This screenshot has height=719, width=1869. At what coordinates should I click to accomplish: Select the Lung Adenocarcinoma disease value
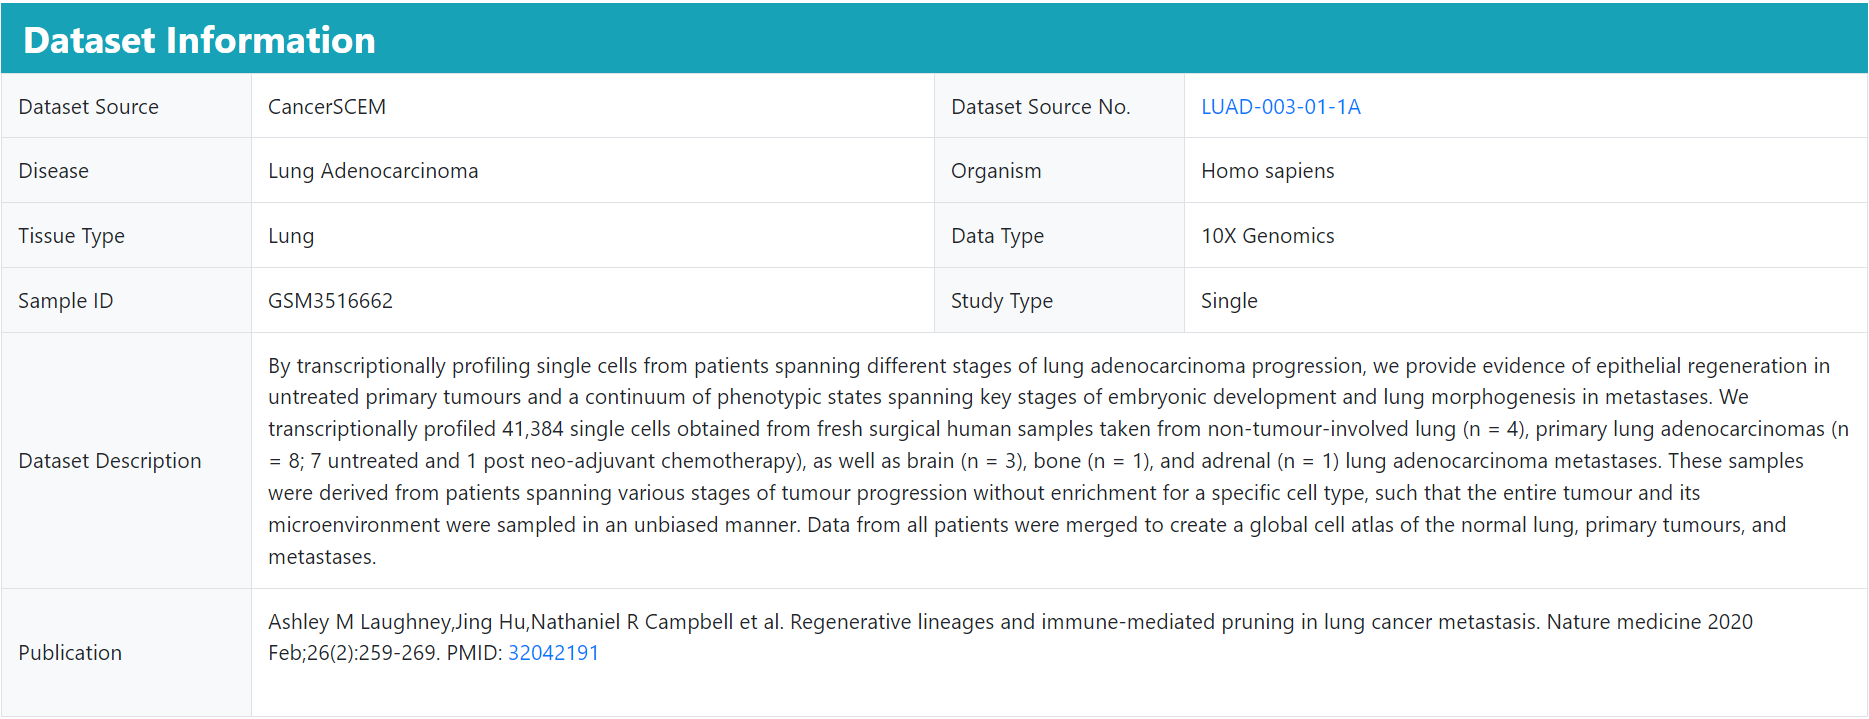373,171
